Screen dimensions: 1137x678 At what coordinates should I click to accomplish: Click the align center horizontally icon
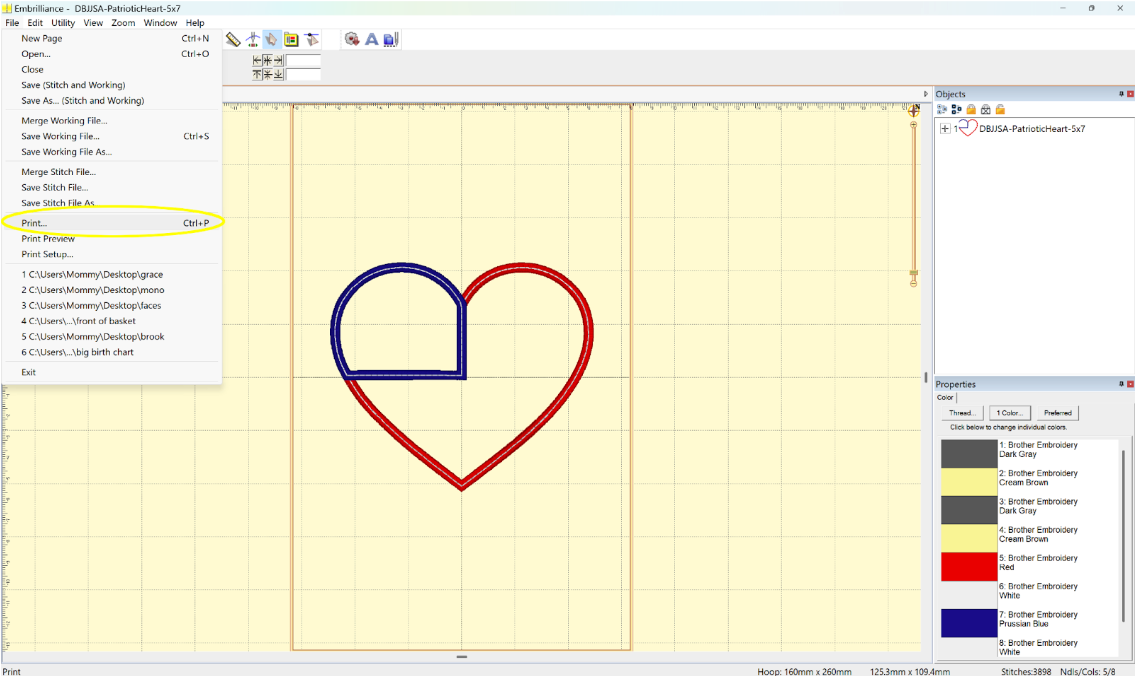click(x=267, y=61)
